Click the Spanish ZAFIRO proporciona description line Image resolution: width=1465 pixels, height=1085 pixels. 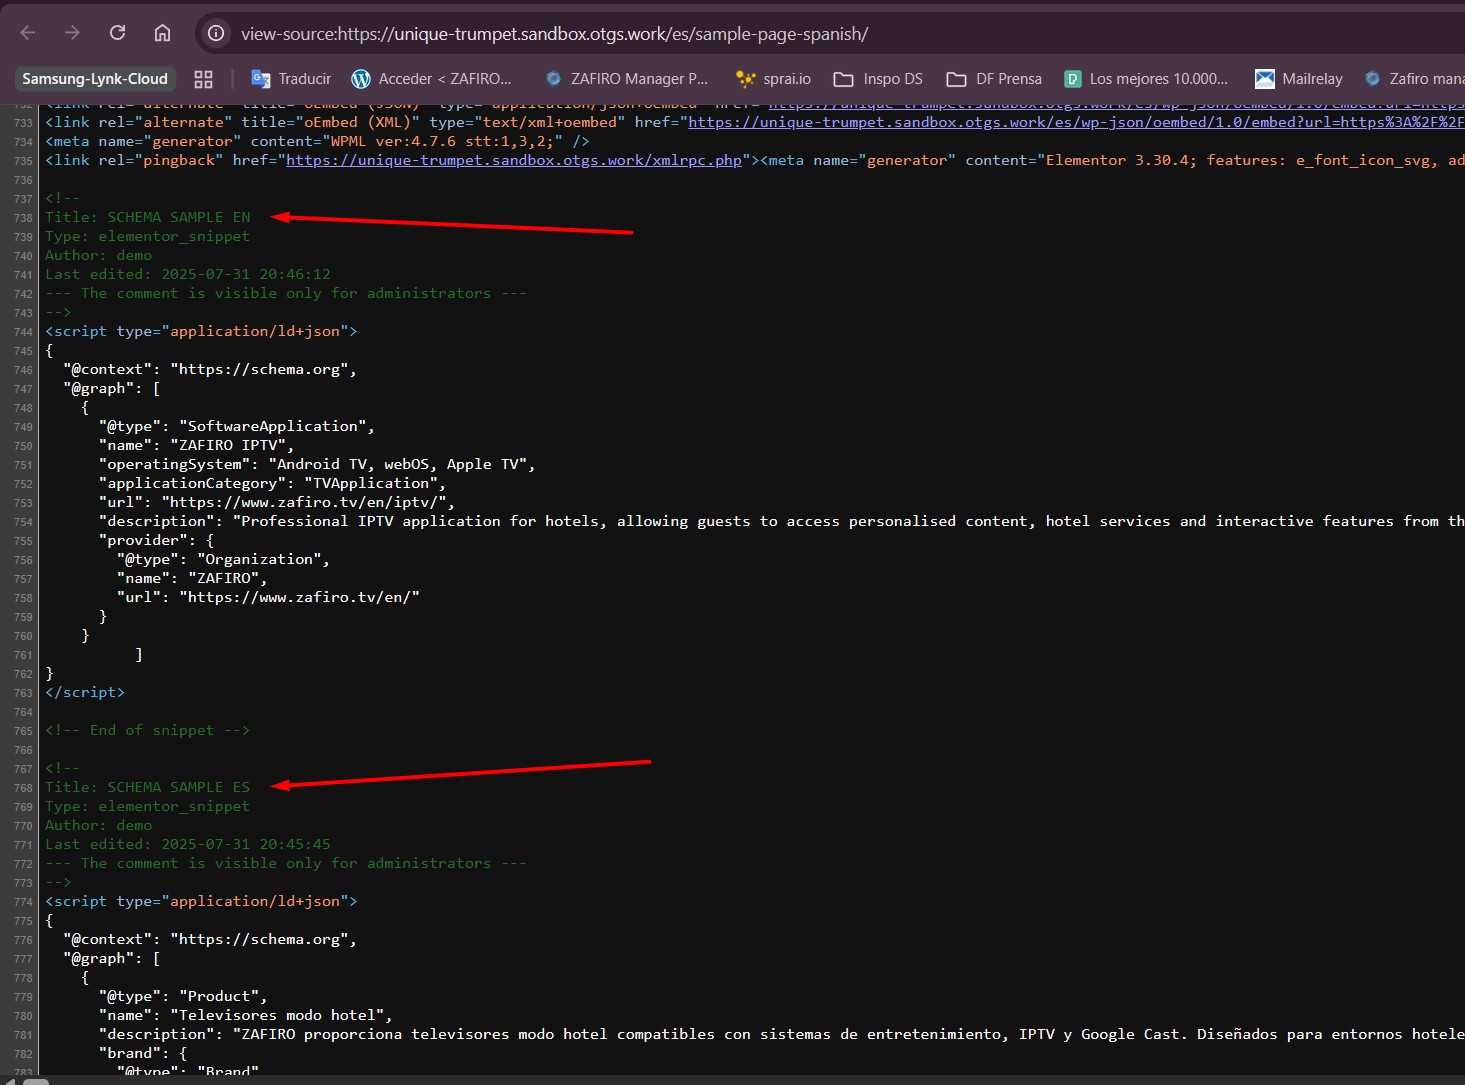(781, 1034)
